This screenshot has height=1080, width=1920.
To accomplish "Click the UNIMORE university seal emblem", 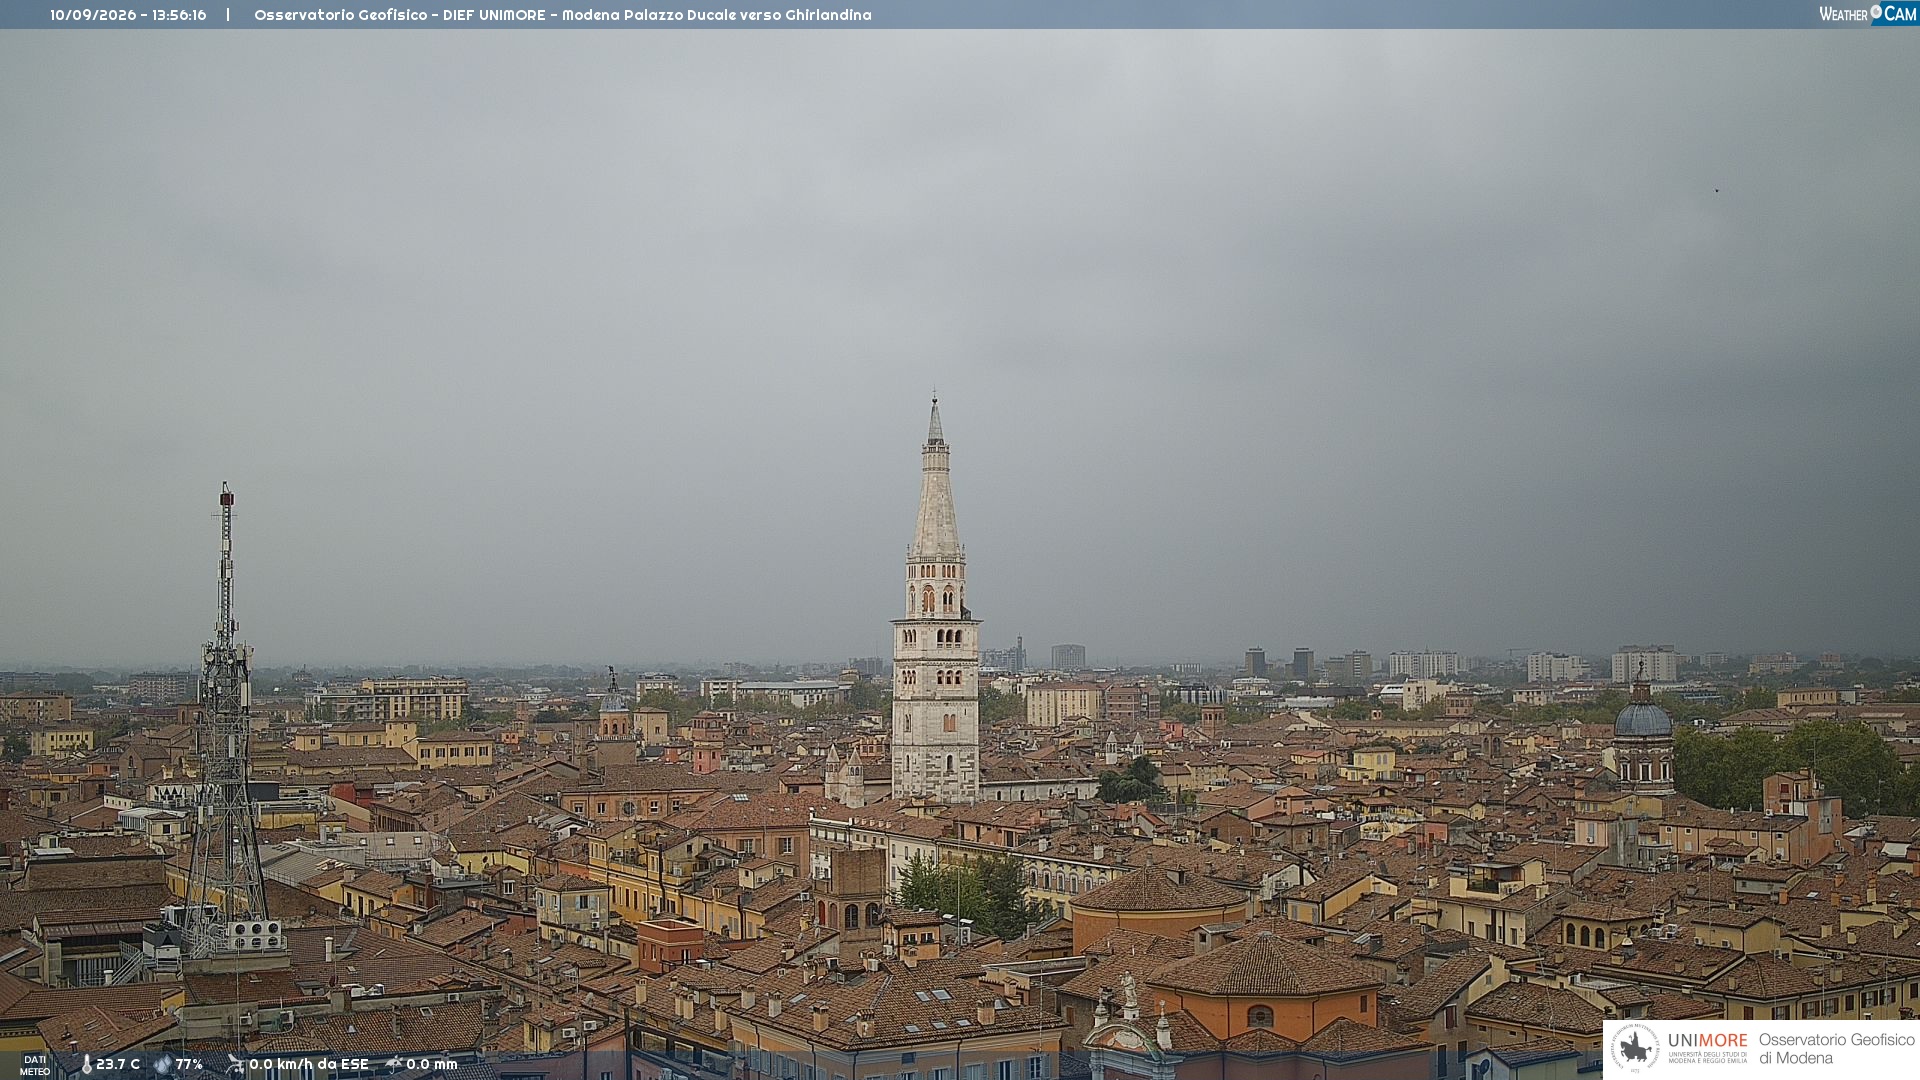I will point(1635,1049).
